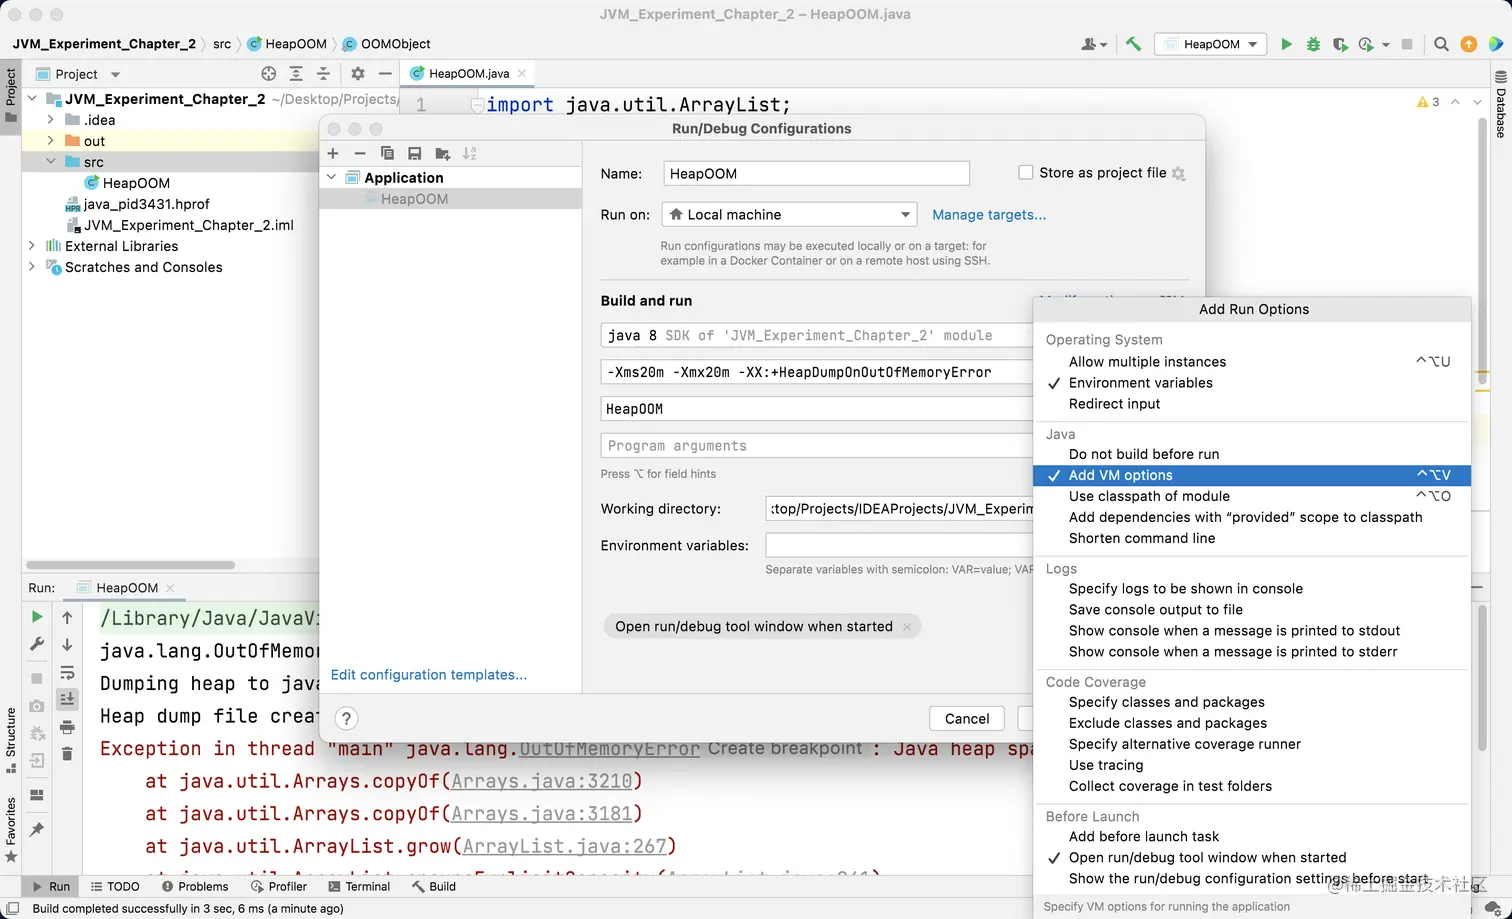1512x919 pixels.
Task: Toggle the Add VM options entry
Action: (x=1252, y=475)
